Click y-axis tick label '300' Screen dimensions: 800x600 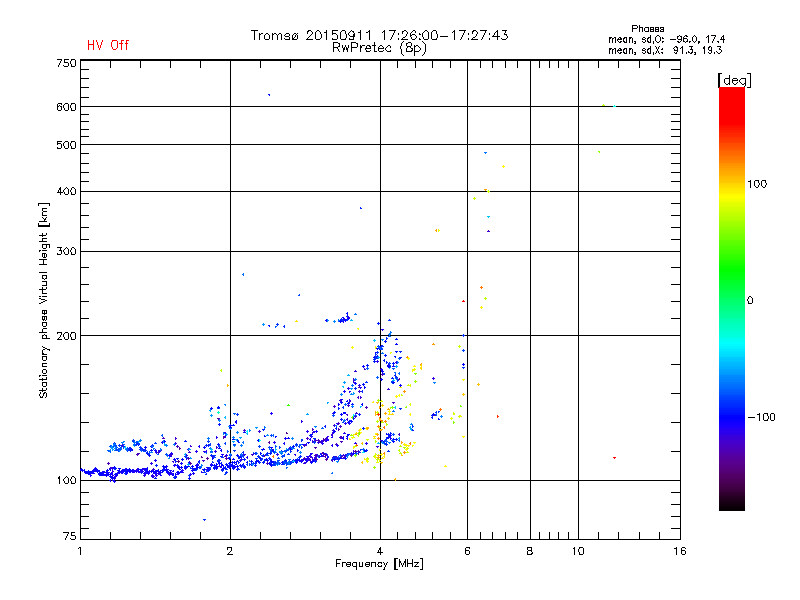(x=66, y=251)
